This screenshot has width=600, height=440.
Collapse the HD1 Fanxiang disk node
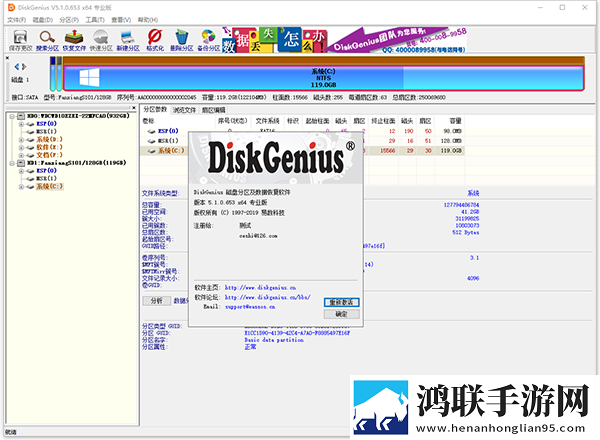[12, 163]
